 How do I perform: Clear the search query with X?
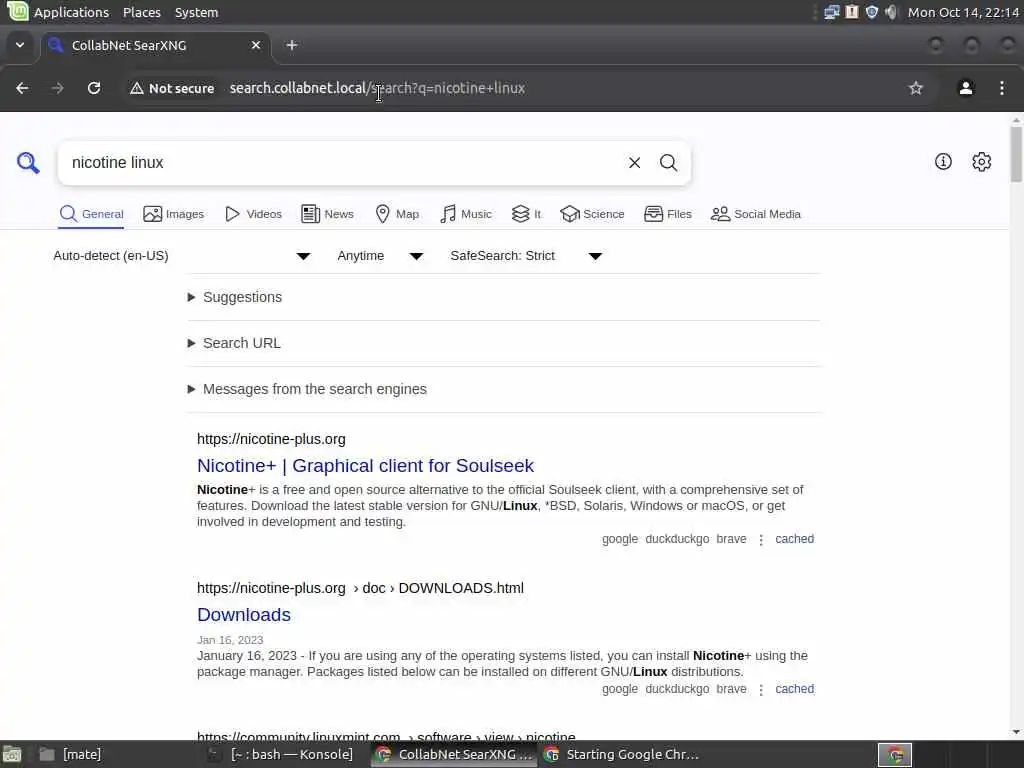click(634, 163)
